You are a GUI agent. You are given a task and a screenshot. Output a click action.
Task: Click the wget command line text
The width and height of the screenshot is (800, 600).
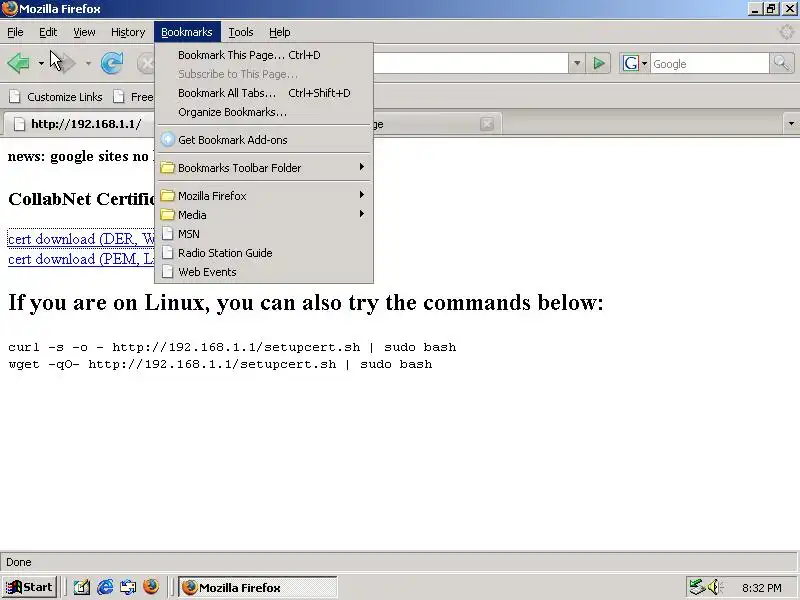pyautogui.click(x=220, y=364)
